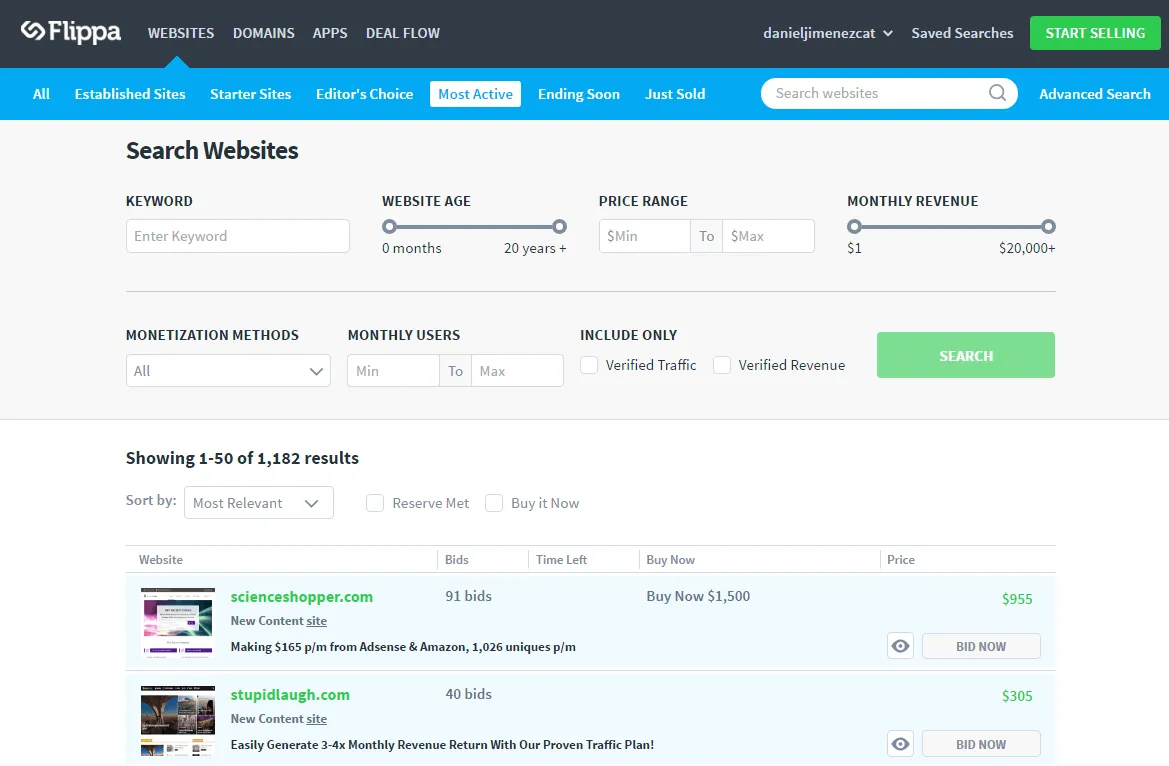Click the scienceshopper.com $955 price
1169x766 pixels.
[x=1017, y=598]
